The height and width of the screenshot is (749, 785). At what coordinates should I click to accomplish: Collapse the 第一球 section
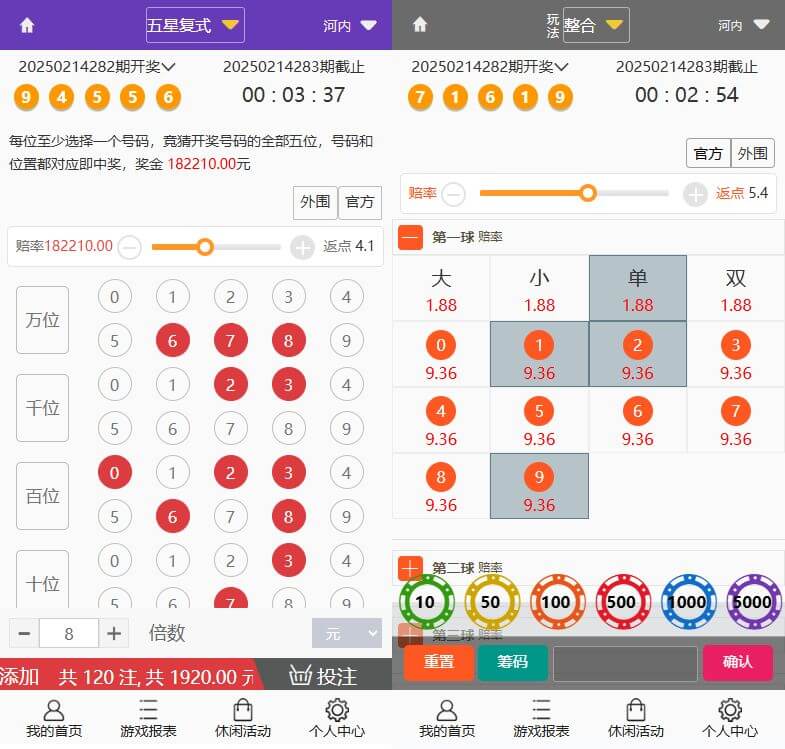[x=410, y=237]
